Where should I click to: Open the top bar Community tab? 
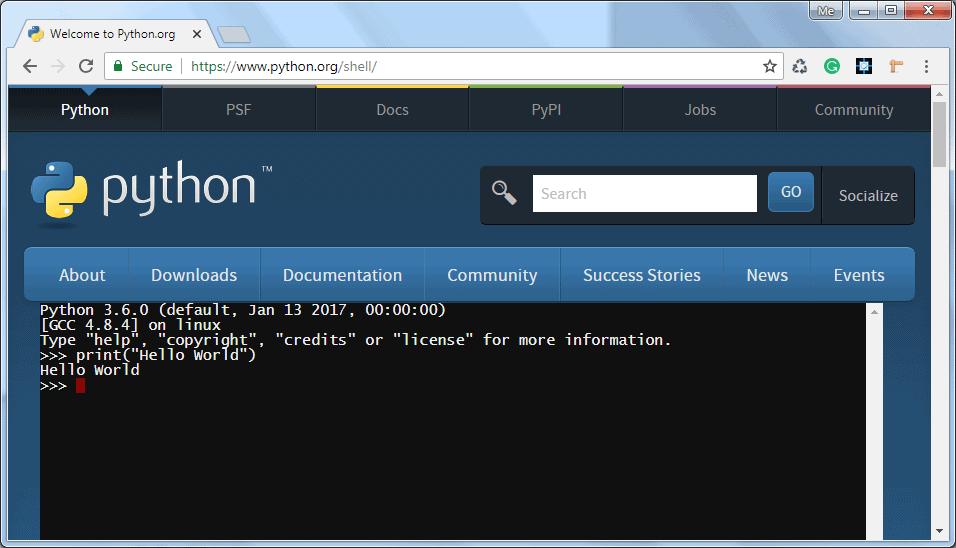pyautogui.click(x=854, y=110)
